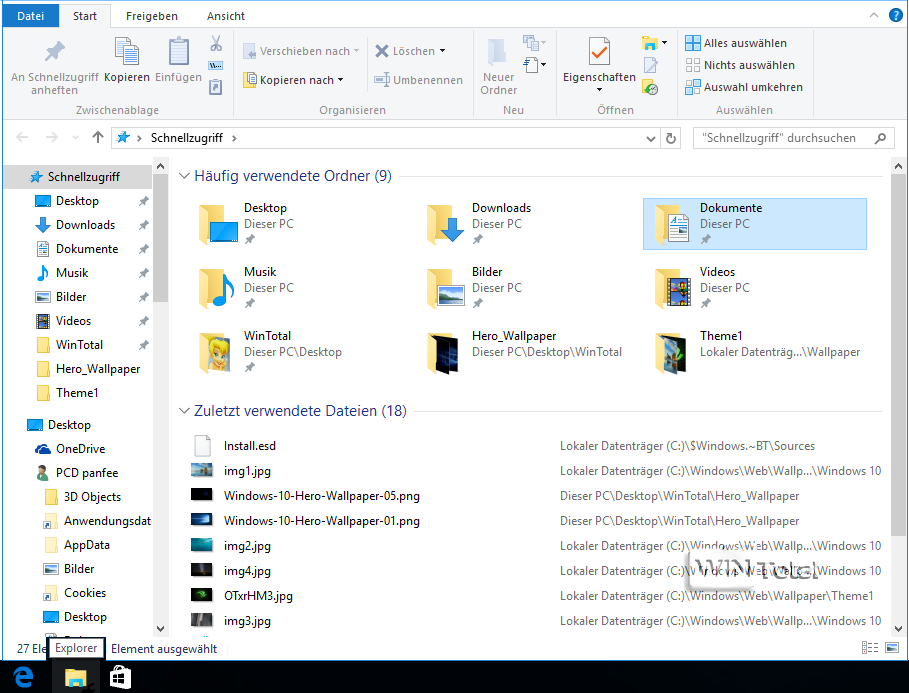Viewport: 909px width, 693px height.
Task: Select Schnellzugriff in the navigation pane
Action: click(78, 177)
